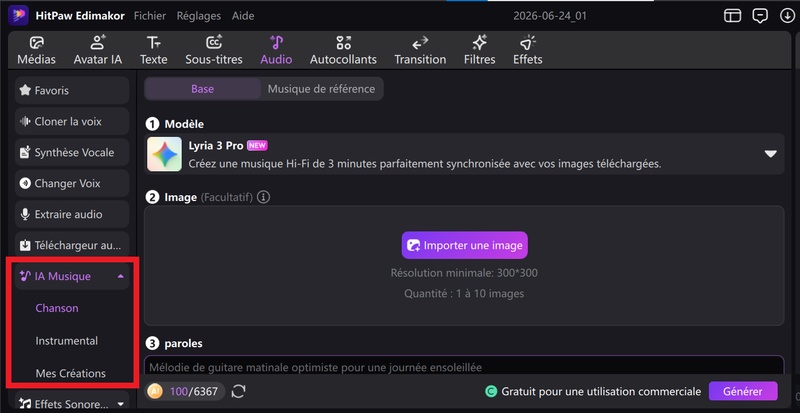Switch to the Base tab
The image size is (800, 413).
(x=203, y=89)
